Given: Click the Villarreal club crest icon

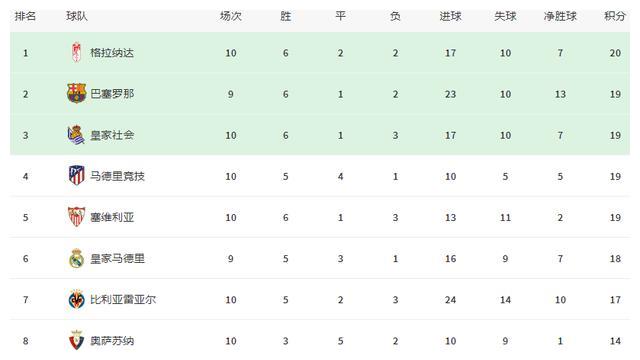Looking at the screenshot, I should click(x=76, y=300).
